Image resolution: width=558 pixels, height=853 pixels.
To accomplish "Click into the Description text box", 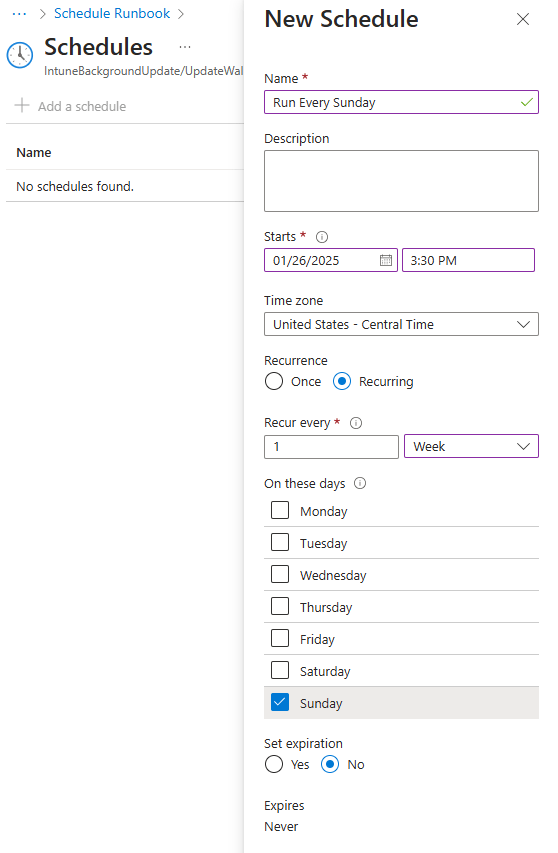I will click(401, 181).
